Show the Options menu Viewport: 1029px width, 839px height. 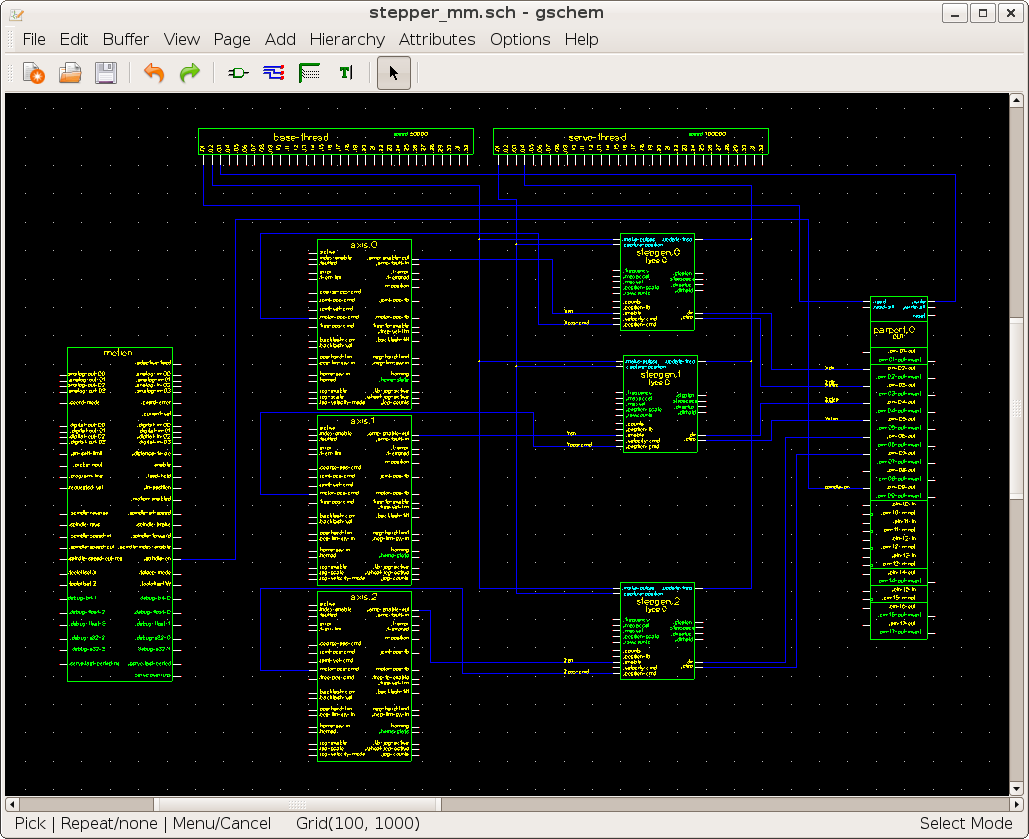519,39
